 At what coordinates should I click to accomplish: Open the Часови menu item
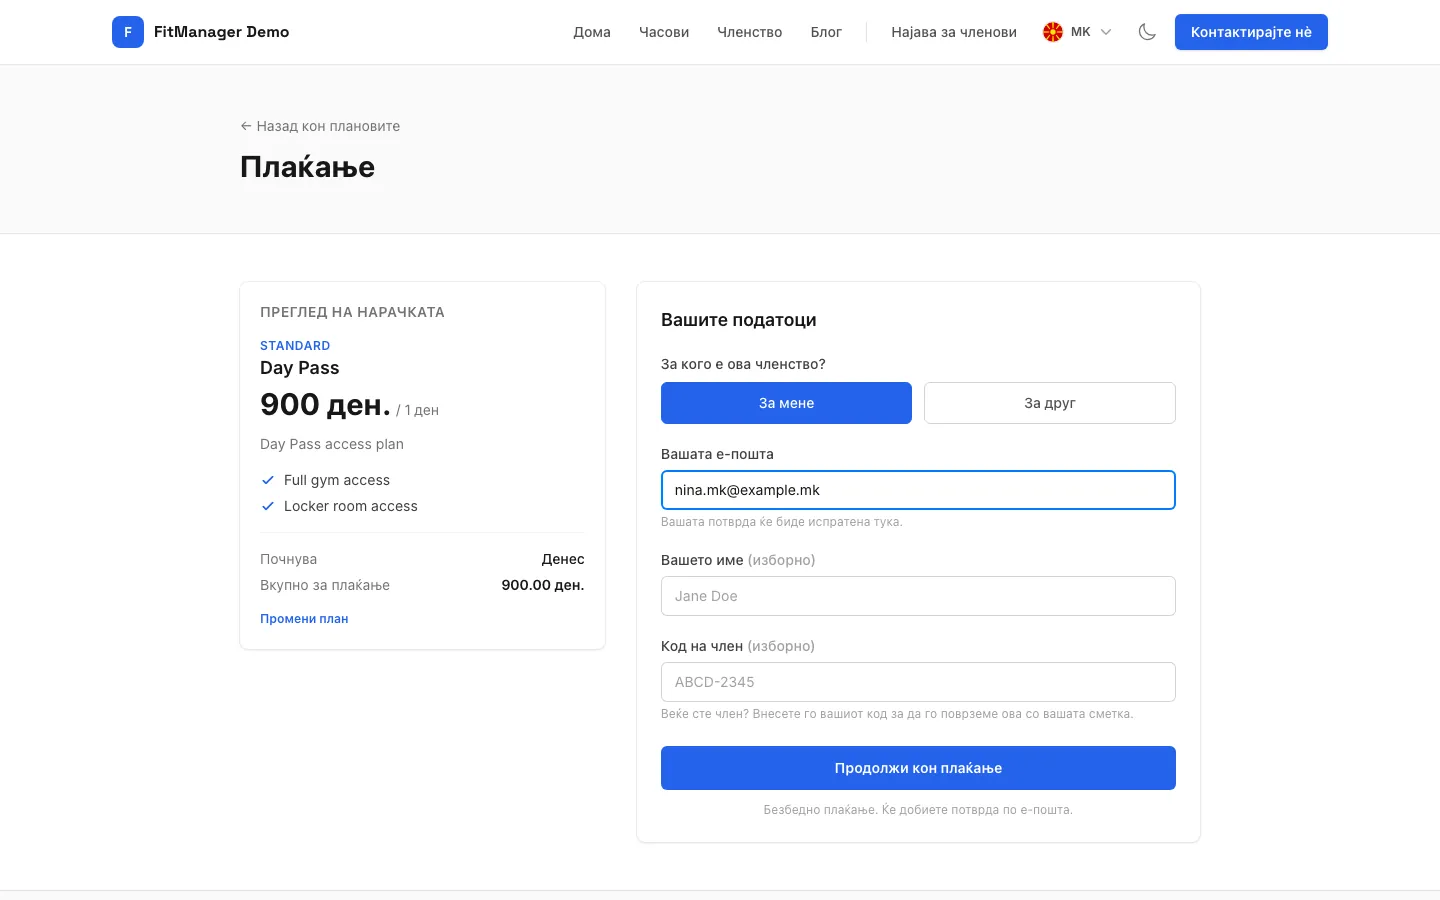point(664,32)
